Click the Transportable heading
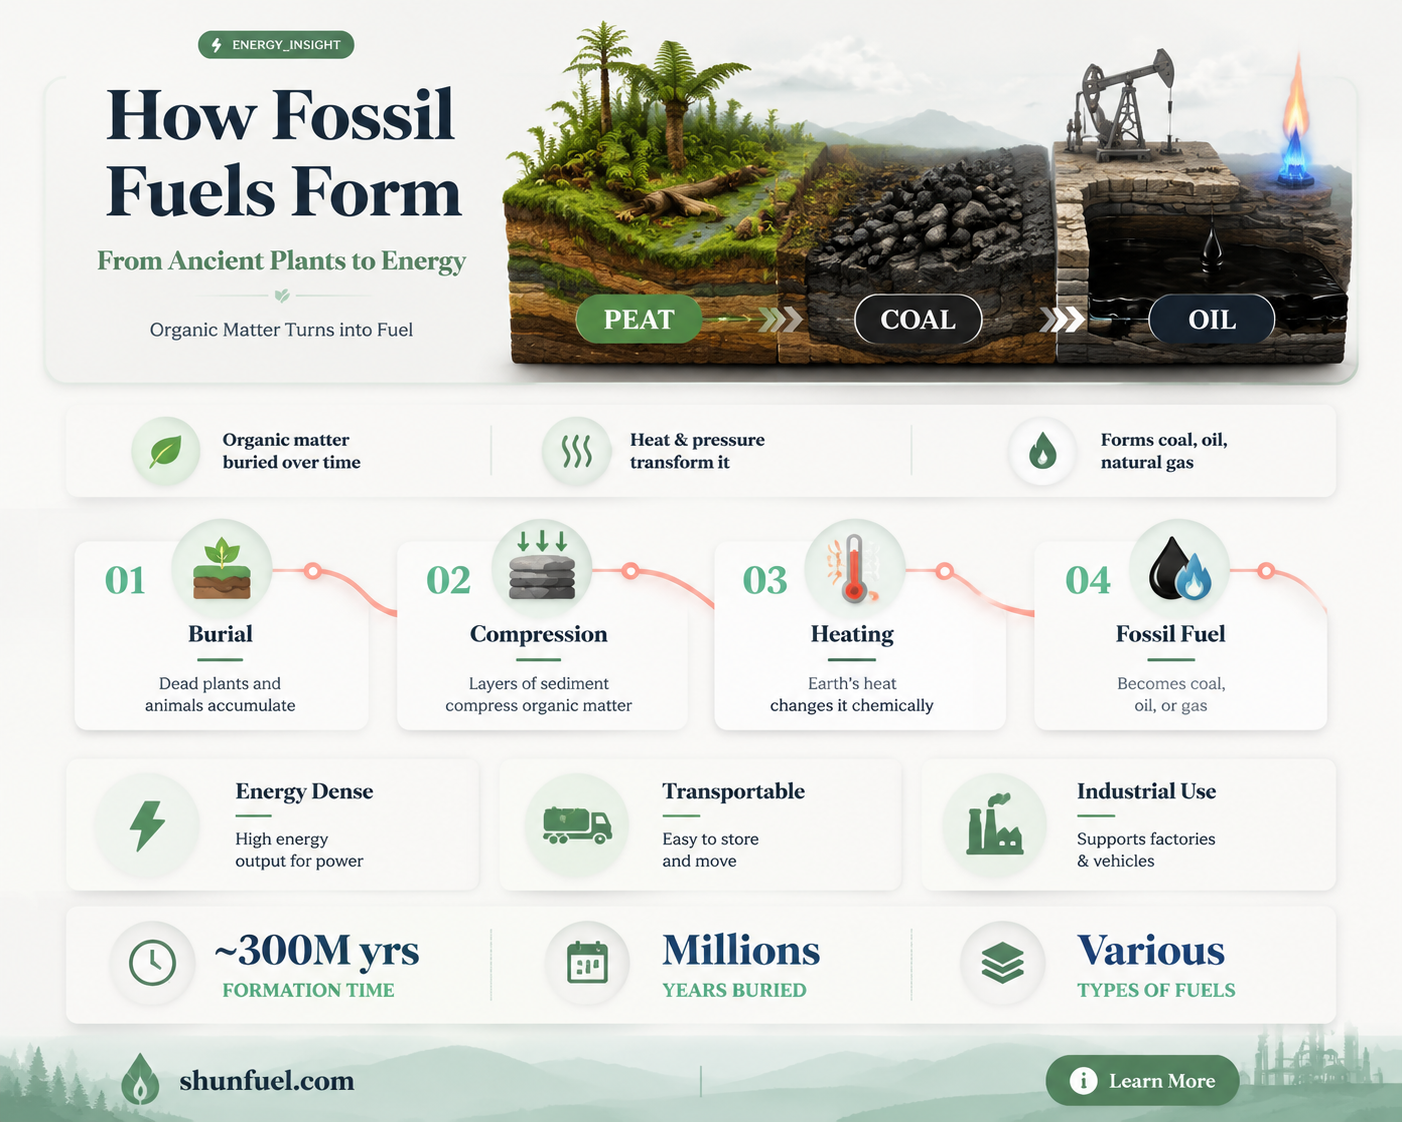Image resolution: width=1402 pixels, height=1122 pixels. coord(733,791)
